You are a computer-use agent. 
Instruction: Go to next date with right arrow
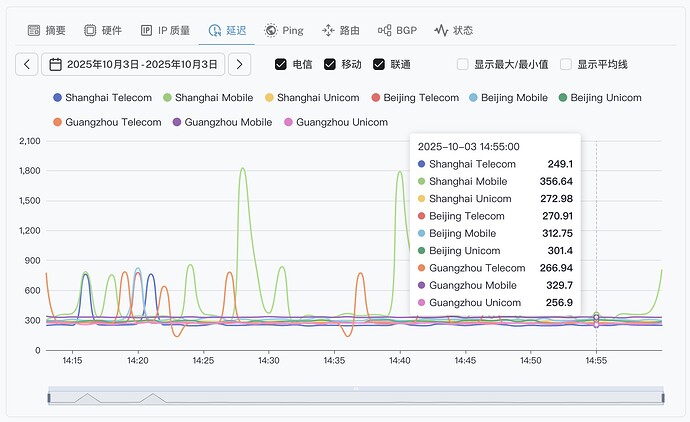(x=239, y=64)
